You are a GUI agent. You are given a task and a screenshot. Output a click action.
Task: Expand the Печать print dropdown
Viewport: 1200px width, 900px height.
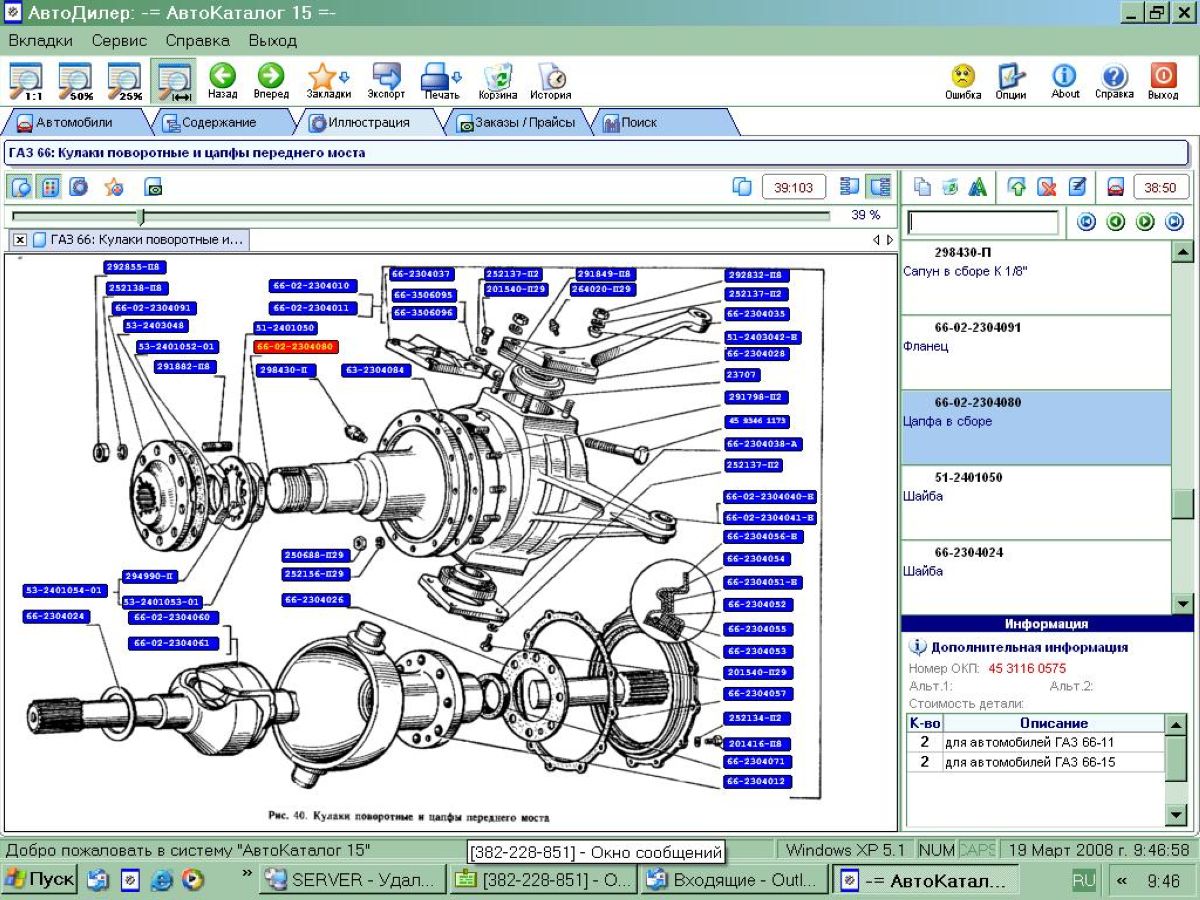441,80
